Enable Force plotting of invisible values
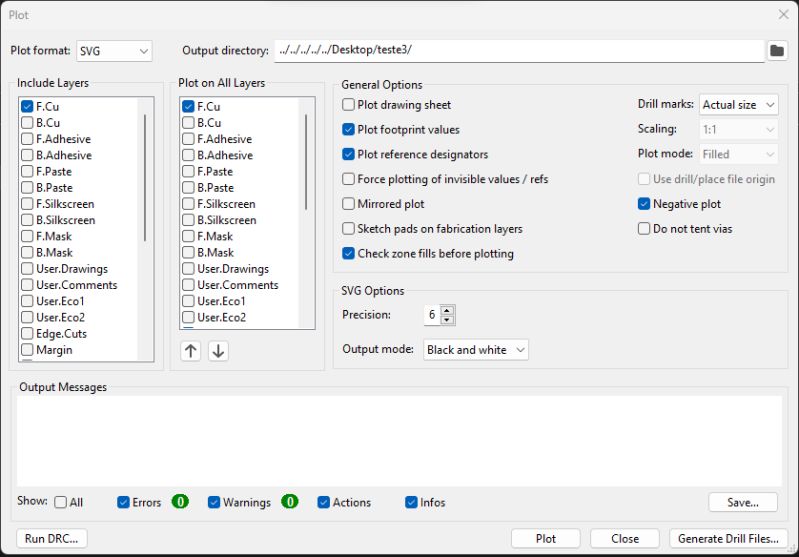Image resolution: width=799 pixels, height=557 pixels. (349, 179)
